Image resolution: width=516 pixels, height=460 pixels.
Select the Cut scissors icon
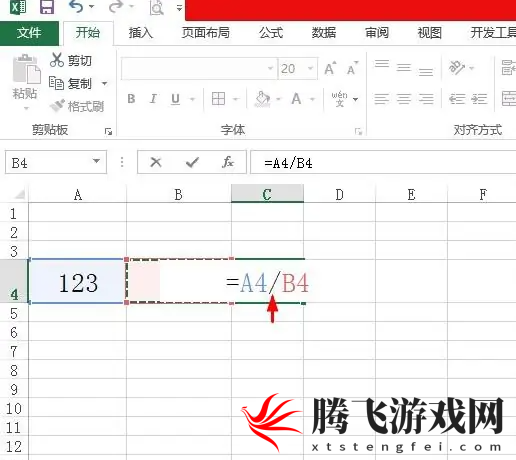(56, 60)
